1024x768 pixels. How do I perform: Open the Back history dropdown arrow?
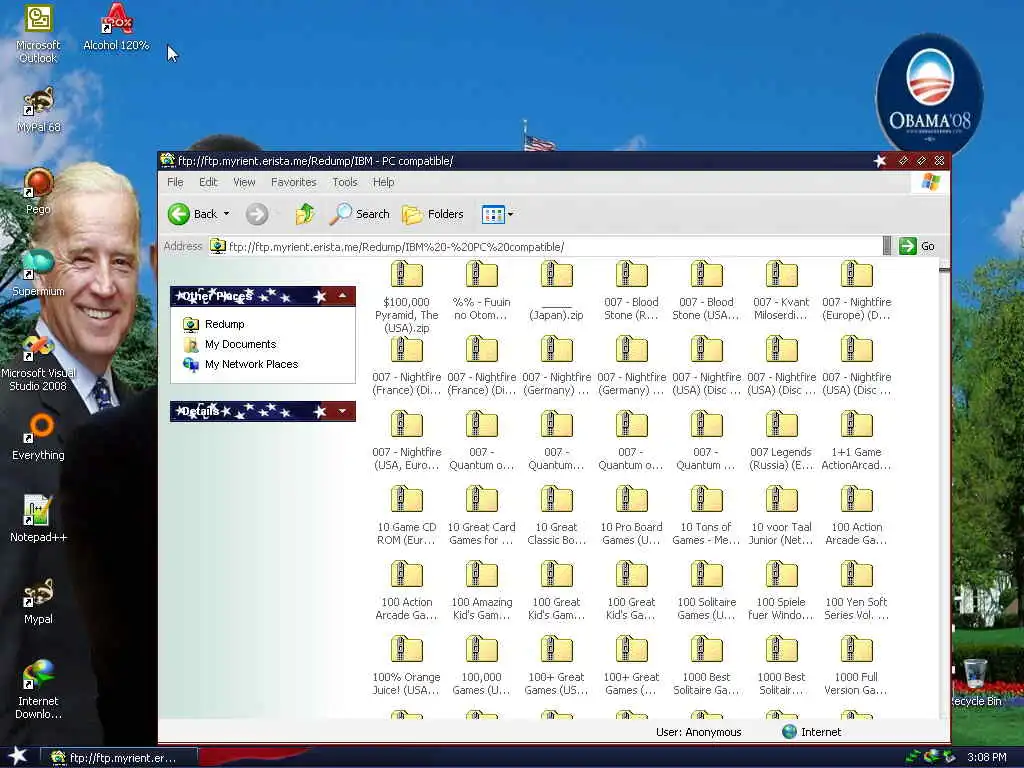pos(227,214)
